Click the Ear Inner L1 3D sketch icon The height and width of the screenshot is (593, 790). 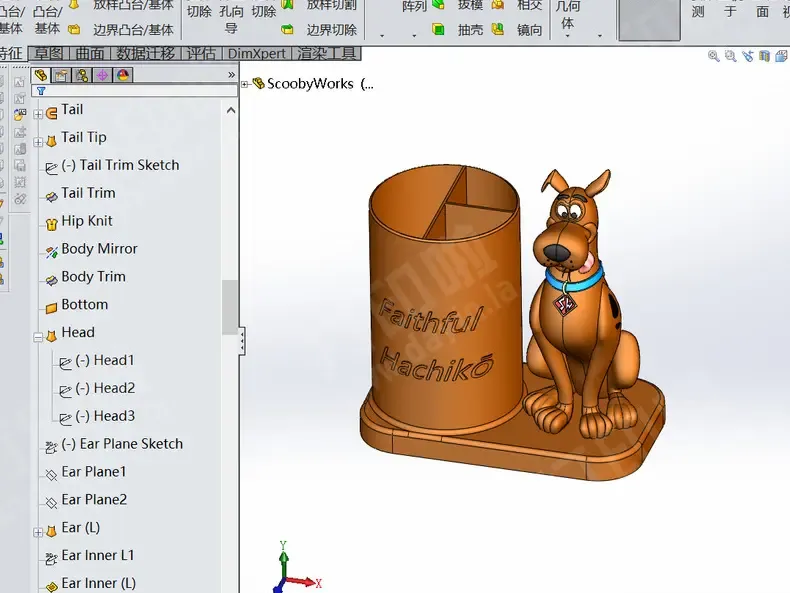(51, 559)
